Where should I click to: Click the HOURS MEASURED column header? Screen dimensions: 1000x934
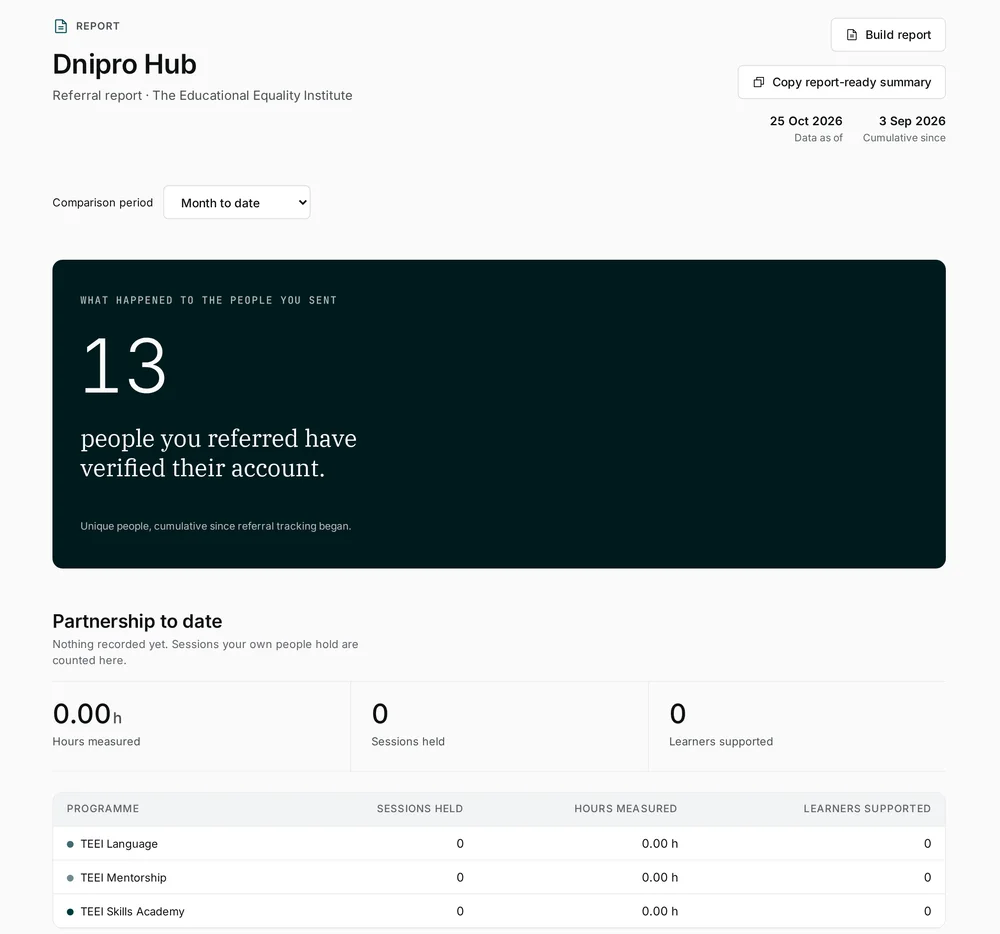click(626, 808)
